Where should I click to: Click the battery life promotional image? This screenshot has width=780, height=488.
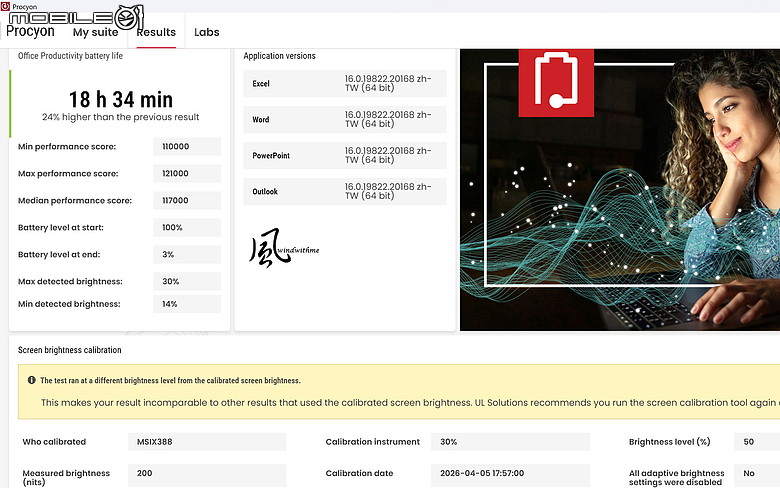tap(620, 190)
